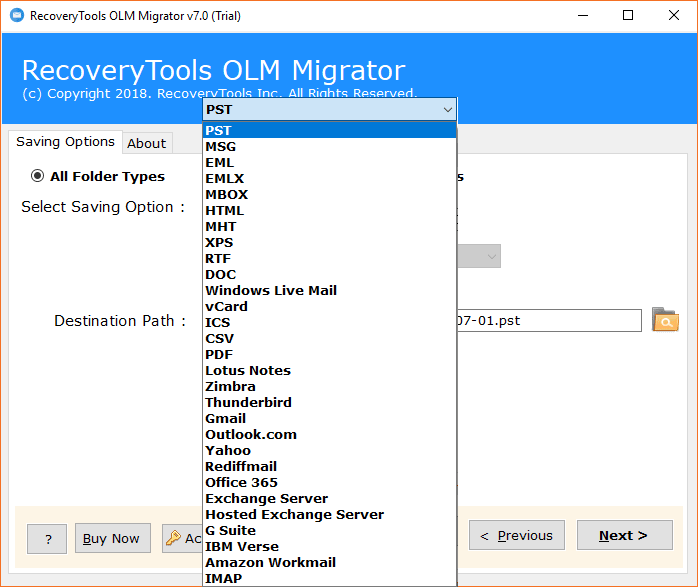698x587 pixels.
Task: Click the folder browse icon beside the destination path
Action: [x=665, y=320]
